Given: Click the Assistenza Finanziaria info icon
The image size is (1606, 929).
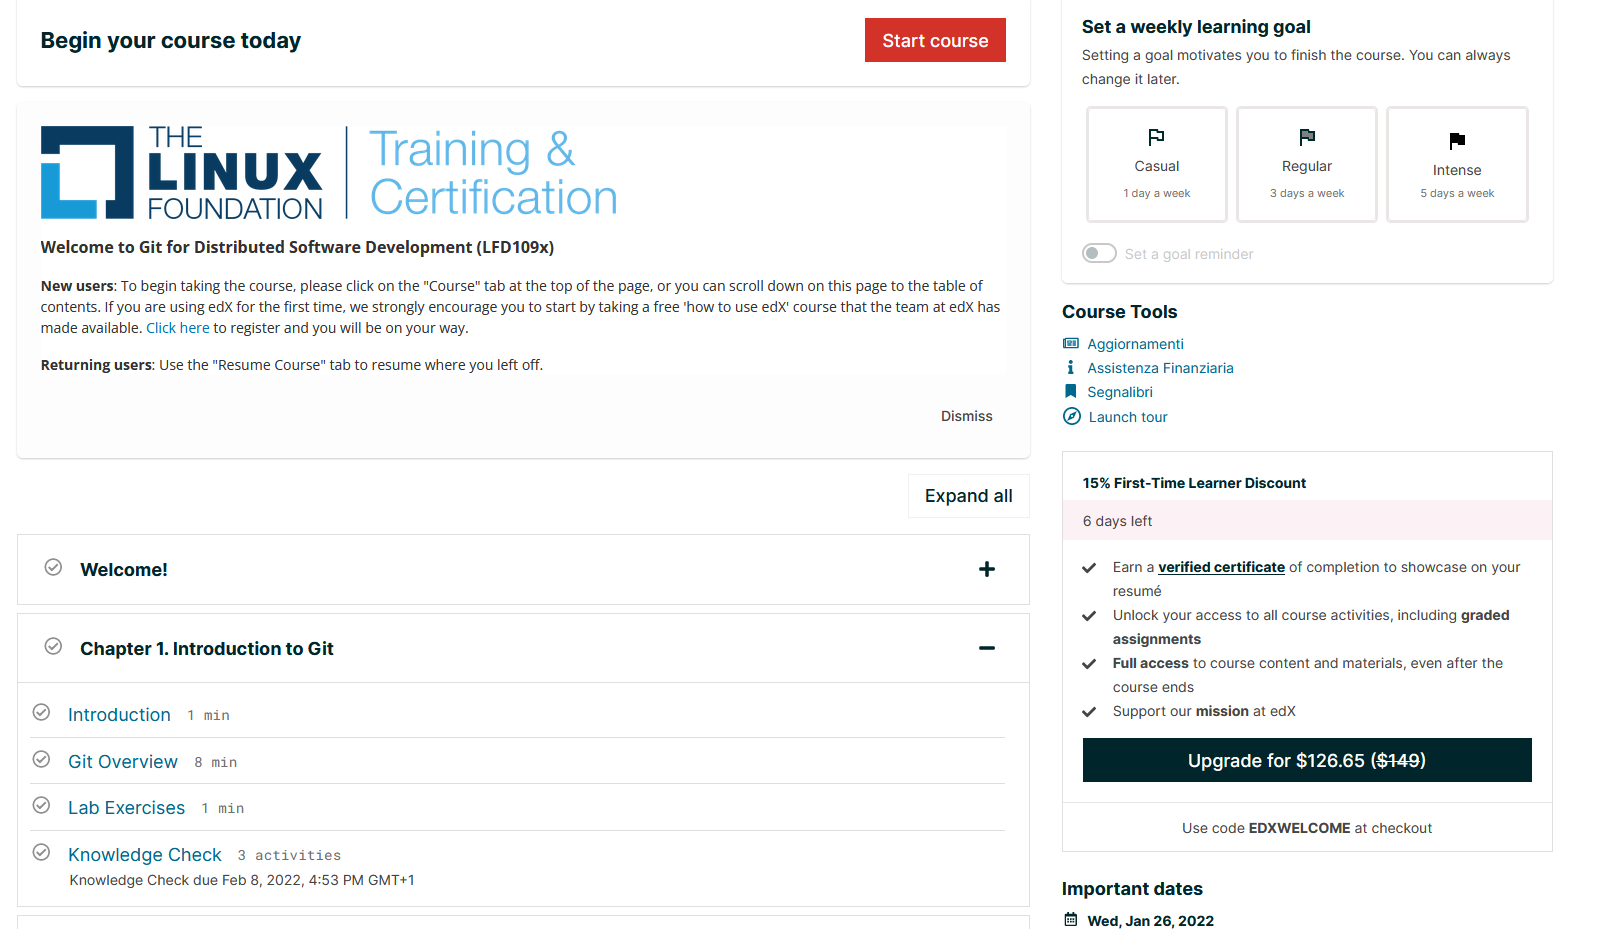Looking at the screenshot, I should [x=1071, y=368].
